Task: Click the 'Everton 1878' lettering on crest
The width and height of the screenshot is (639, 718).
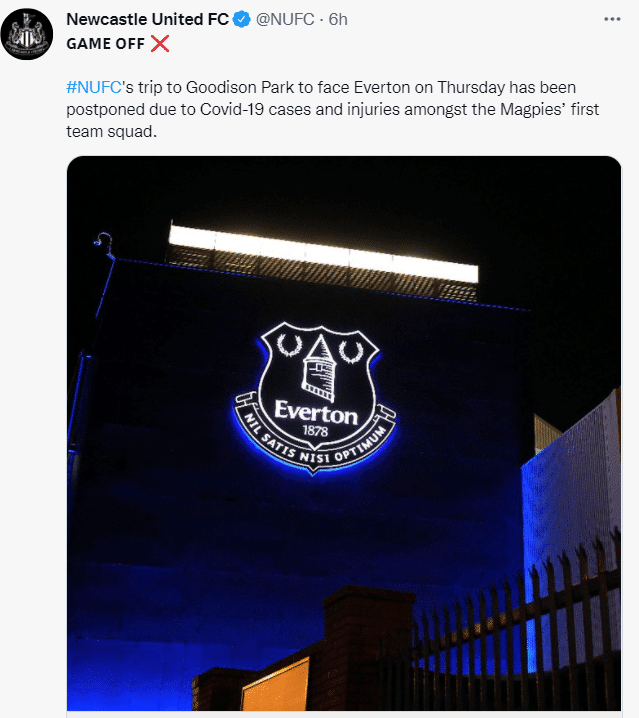Action: pos(315,417)
